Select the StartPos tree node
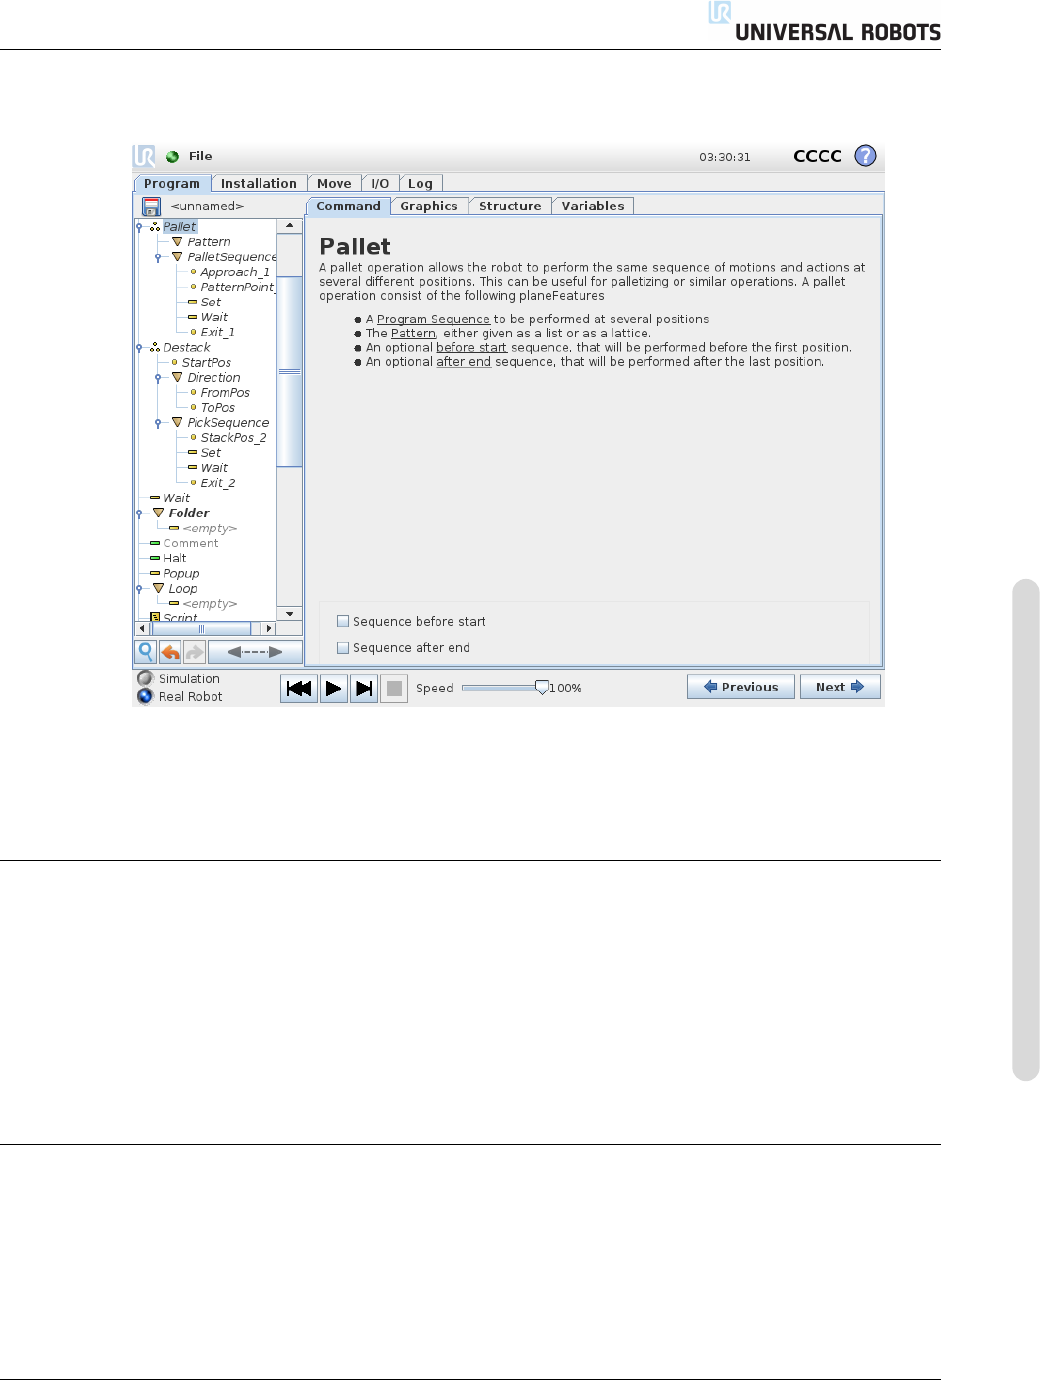This screenshot has width=1040, height=1380. [206, 363]
